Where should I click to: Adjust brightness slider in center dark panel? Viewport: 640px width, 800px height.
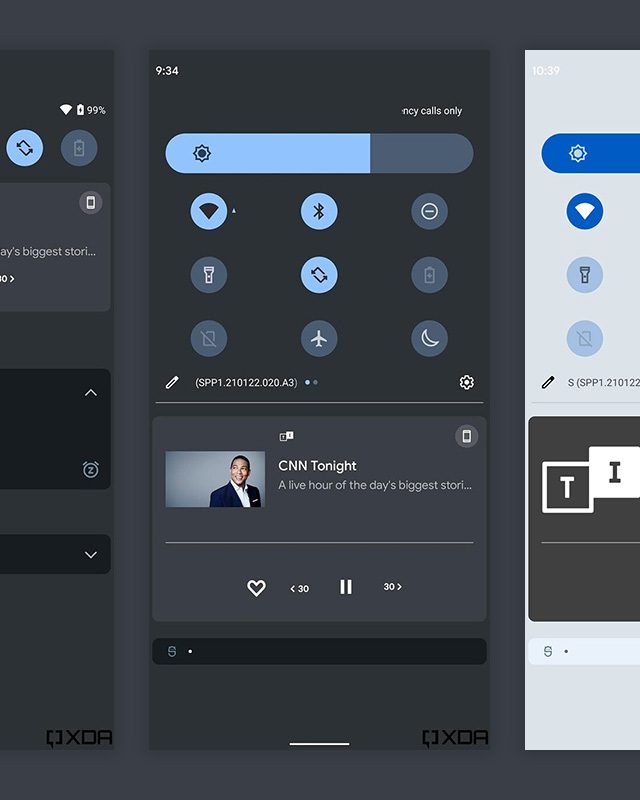tap(319, 153)
